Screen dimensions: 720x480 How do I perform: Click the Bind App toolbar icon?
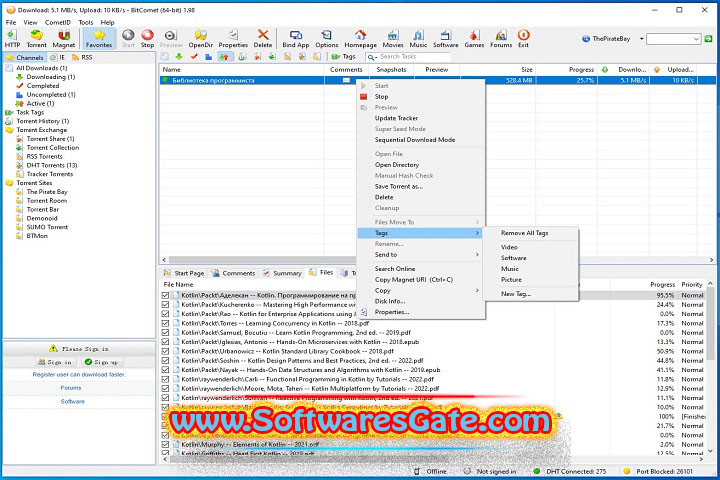[x=296, y=39]
